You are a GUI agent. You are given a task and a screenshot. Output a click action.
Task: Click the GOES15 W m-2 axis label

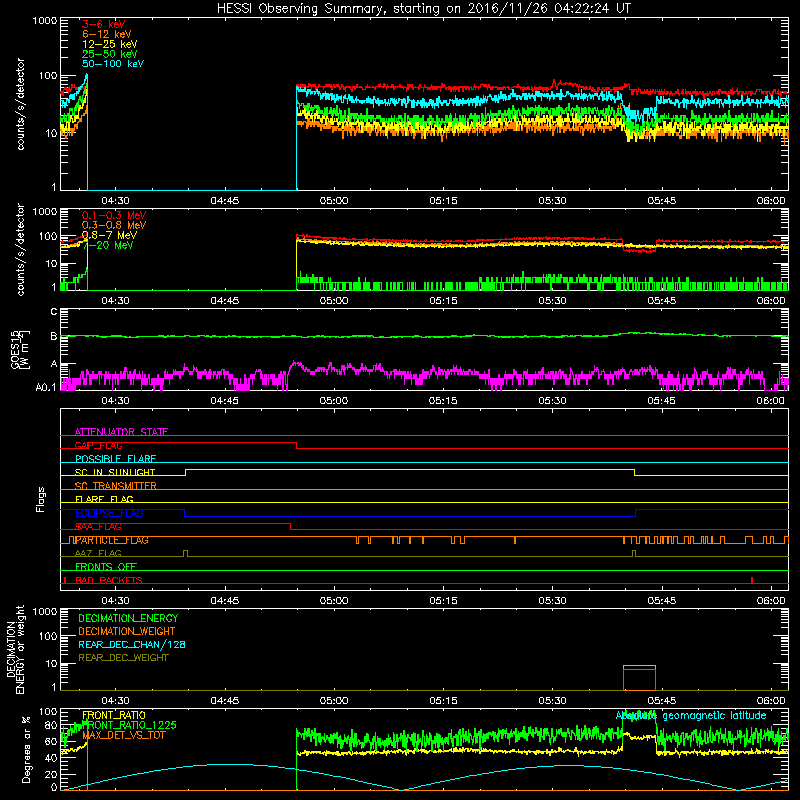point(20,349)
